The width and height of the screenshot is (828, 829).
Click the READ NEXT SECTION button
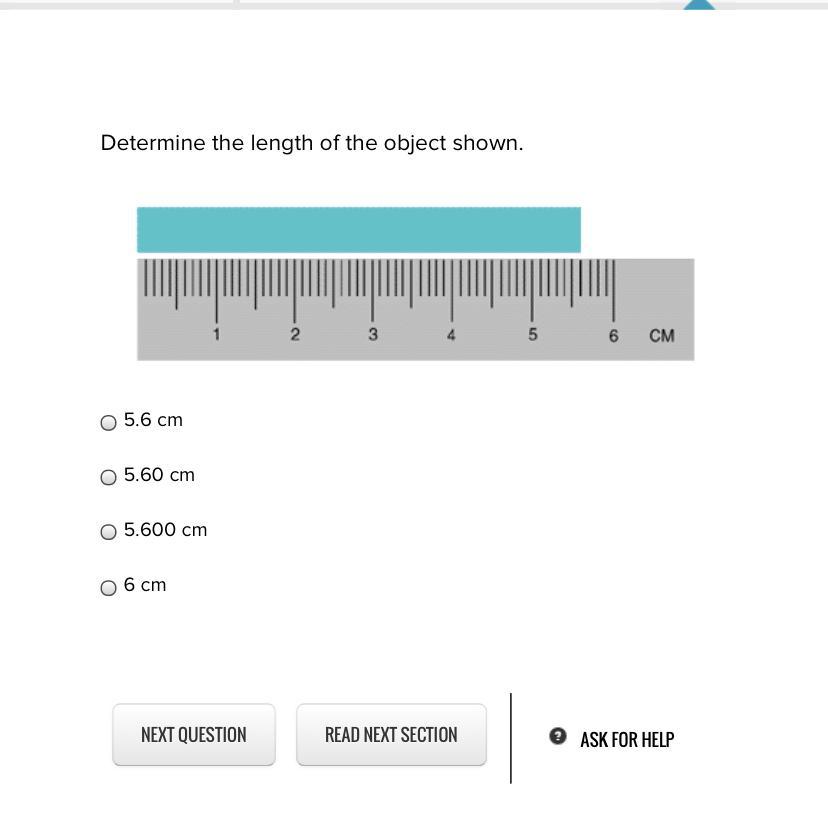pyautogui.click(x=391, y=734)
